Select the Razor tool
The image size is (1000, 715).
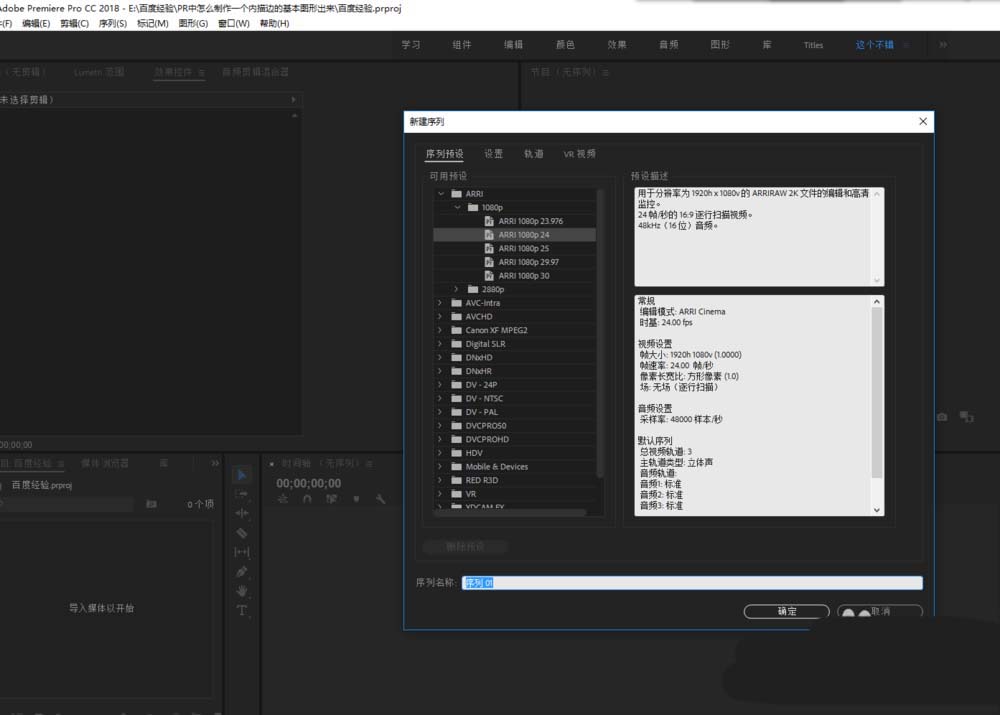[242, 533]
